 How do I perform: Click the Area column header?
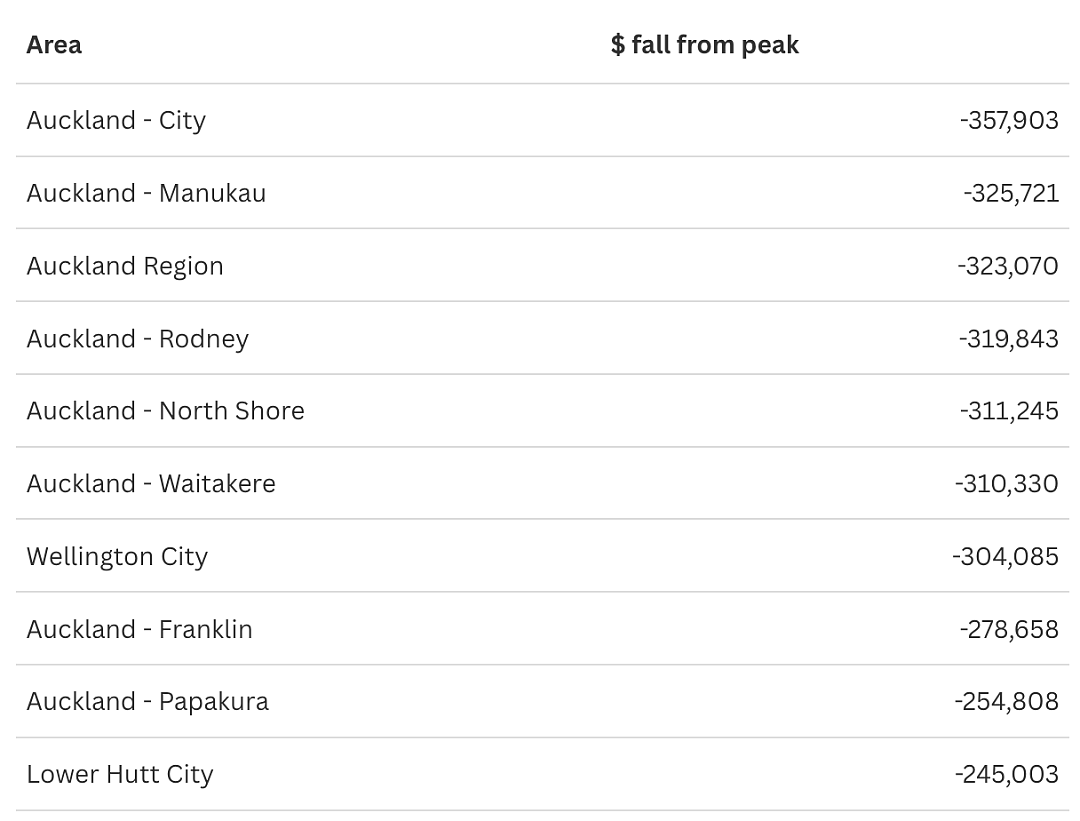click(x=54, y=45)
